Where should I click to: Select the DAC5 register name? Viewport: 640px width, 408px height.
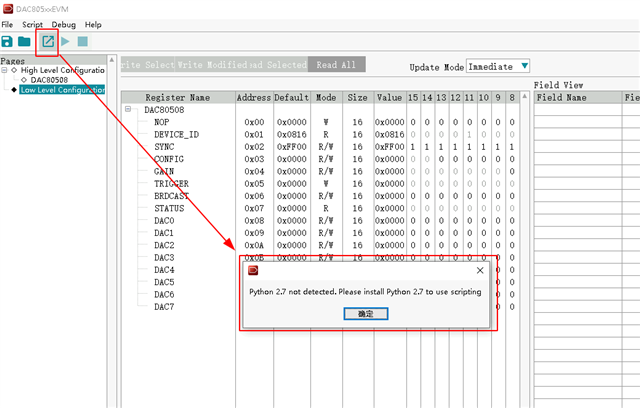[164, 282]
